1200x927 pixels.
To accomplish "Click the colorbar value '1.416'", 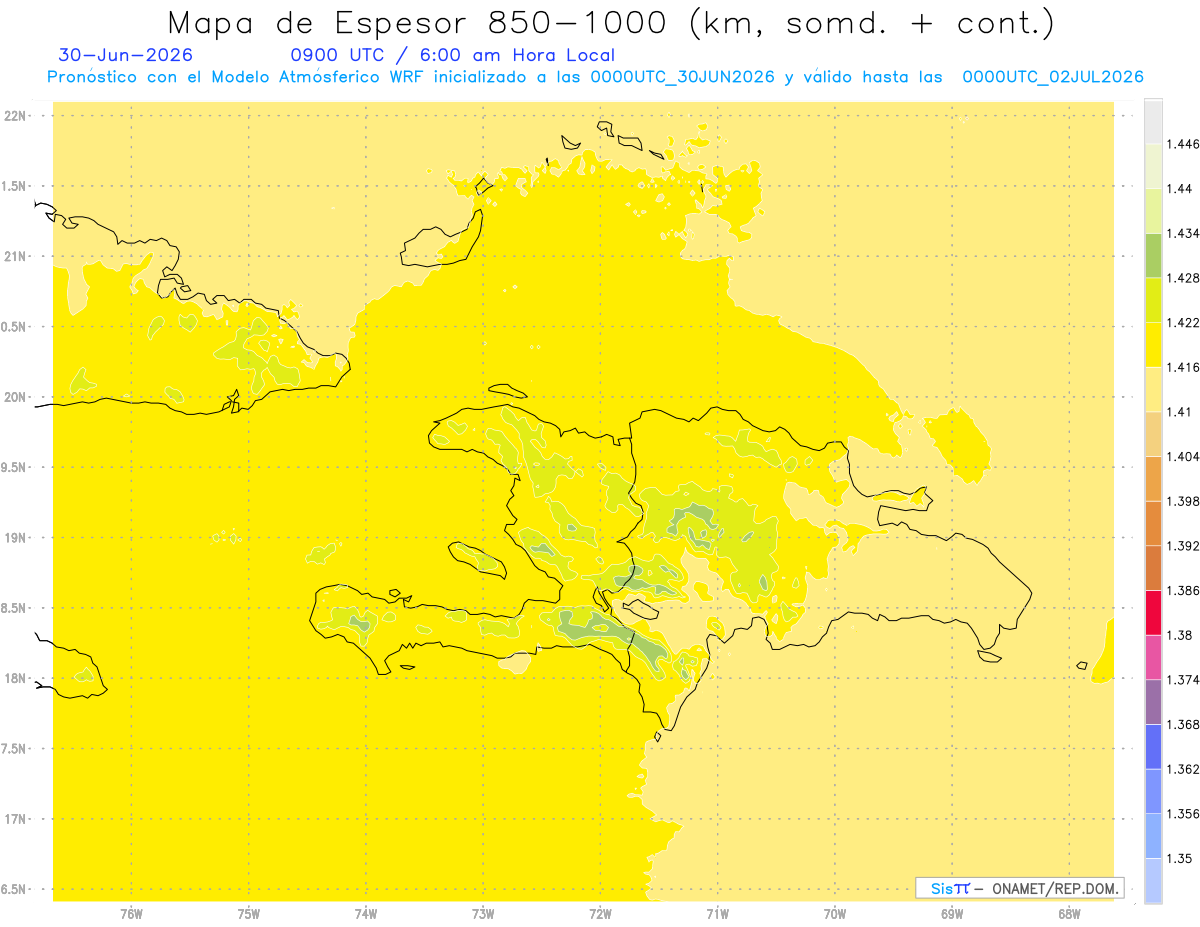I will 1183,367.
